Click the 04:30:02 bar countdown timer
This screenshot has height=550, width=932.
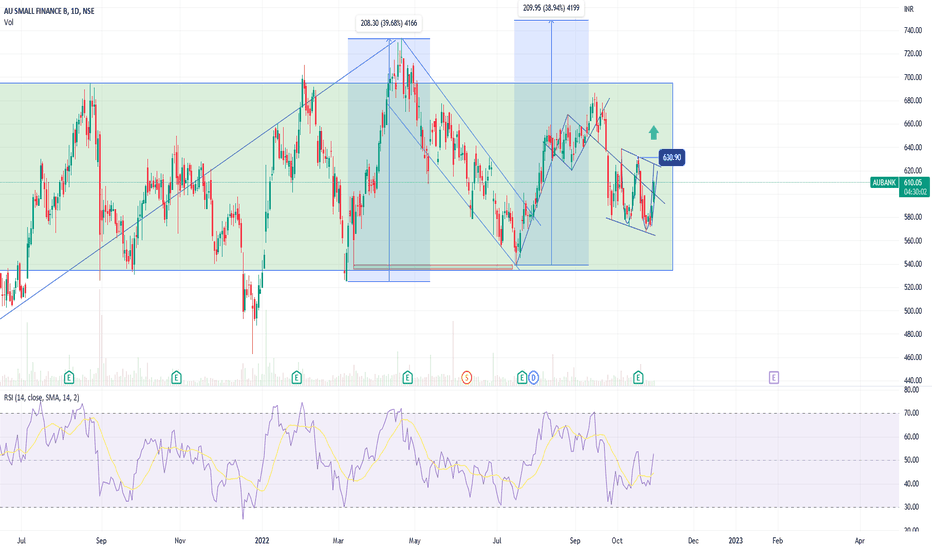913,192
